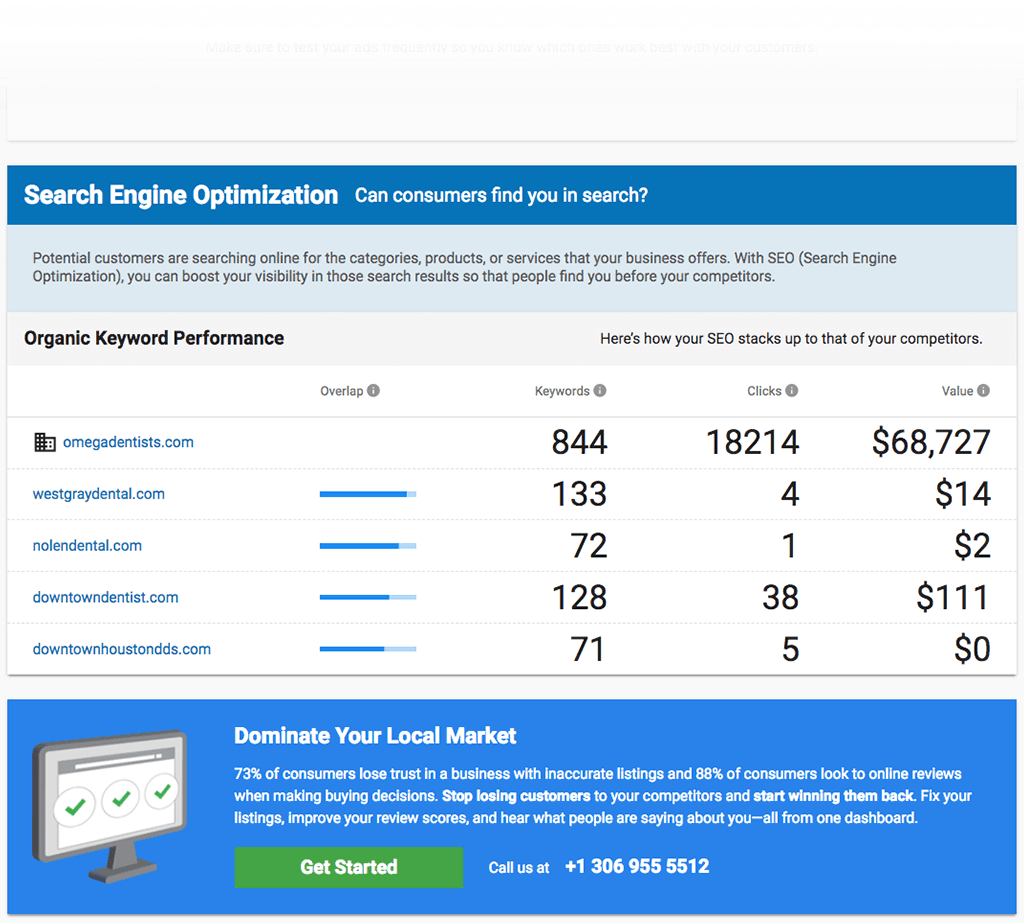Select the value $14
1024x923 pixels.
tap(963, 494)
